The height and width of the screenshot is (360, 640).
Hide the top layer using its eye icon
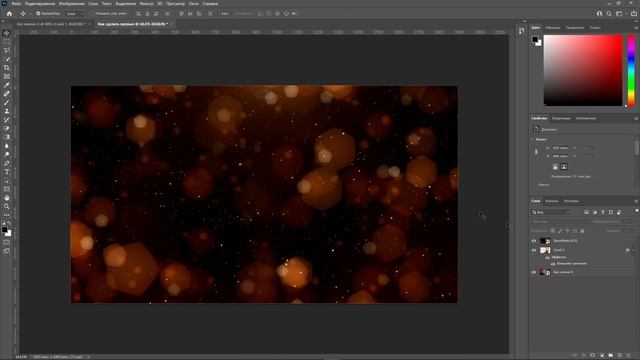[x=534, y=241]
